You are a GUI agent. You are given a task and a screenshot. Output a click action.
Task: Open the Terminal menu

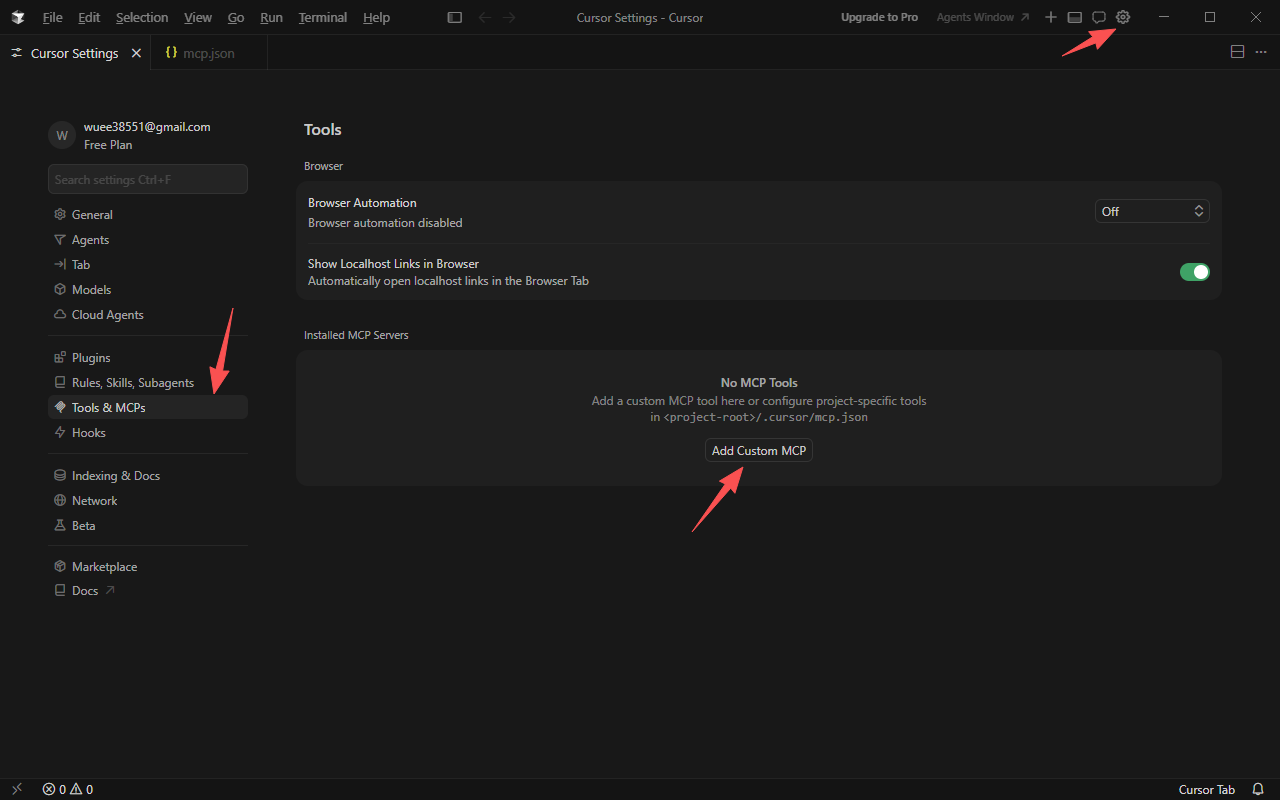(x=323, y=17)
